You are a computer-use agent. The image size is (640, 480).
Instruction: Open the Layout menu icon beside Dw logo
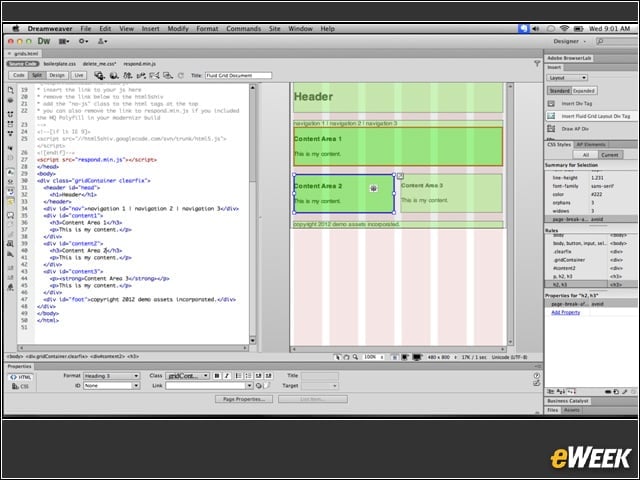pyautogui.click(x=64, y=41)
